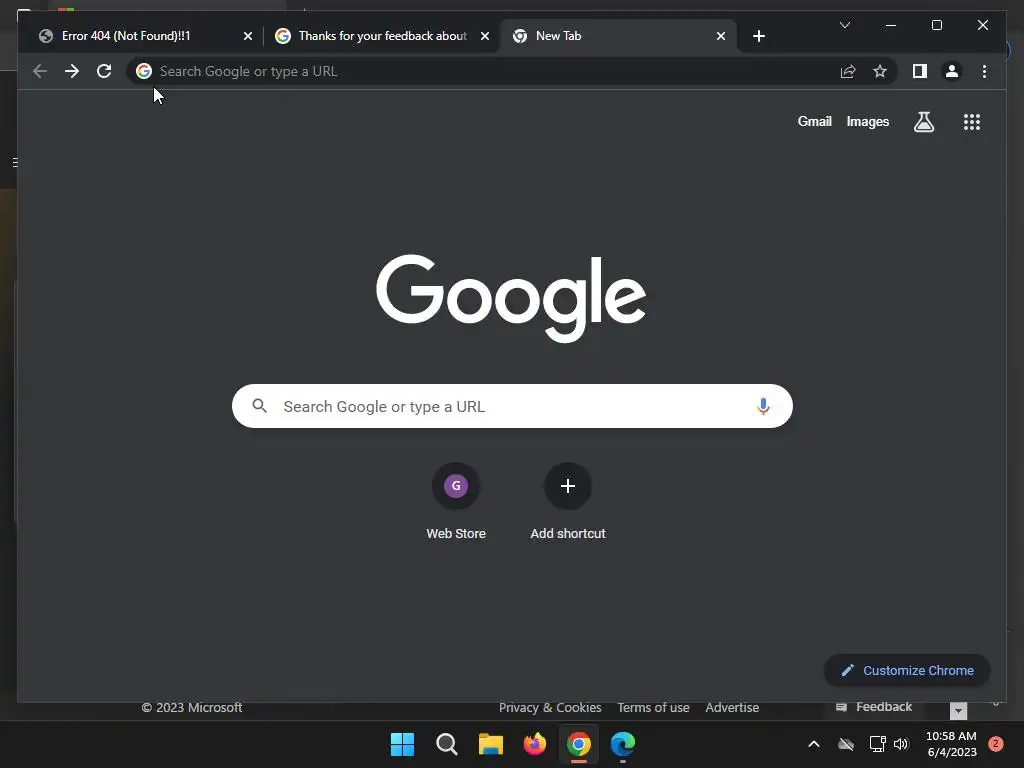This screenshot has width=1024, height=768.
Task: Open Google Images link
Action: click(x=867, y=121)
